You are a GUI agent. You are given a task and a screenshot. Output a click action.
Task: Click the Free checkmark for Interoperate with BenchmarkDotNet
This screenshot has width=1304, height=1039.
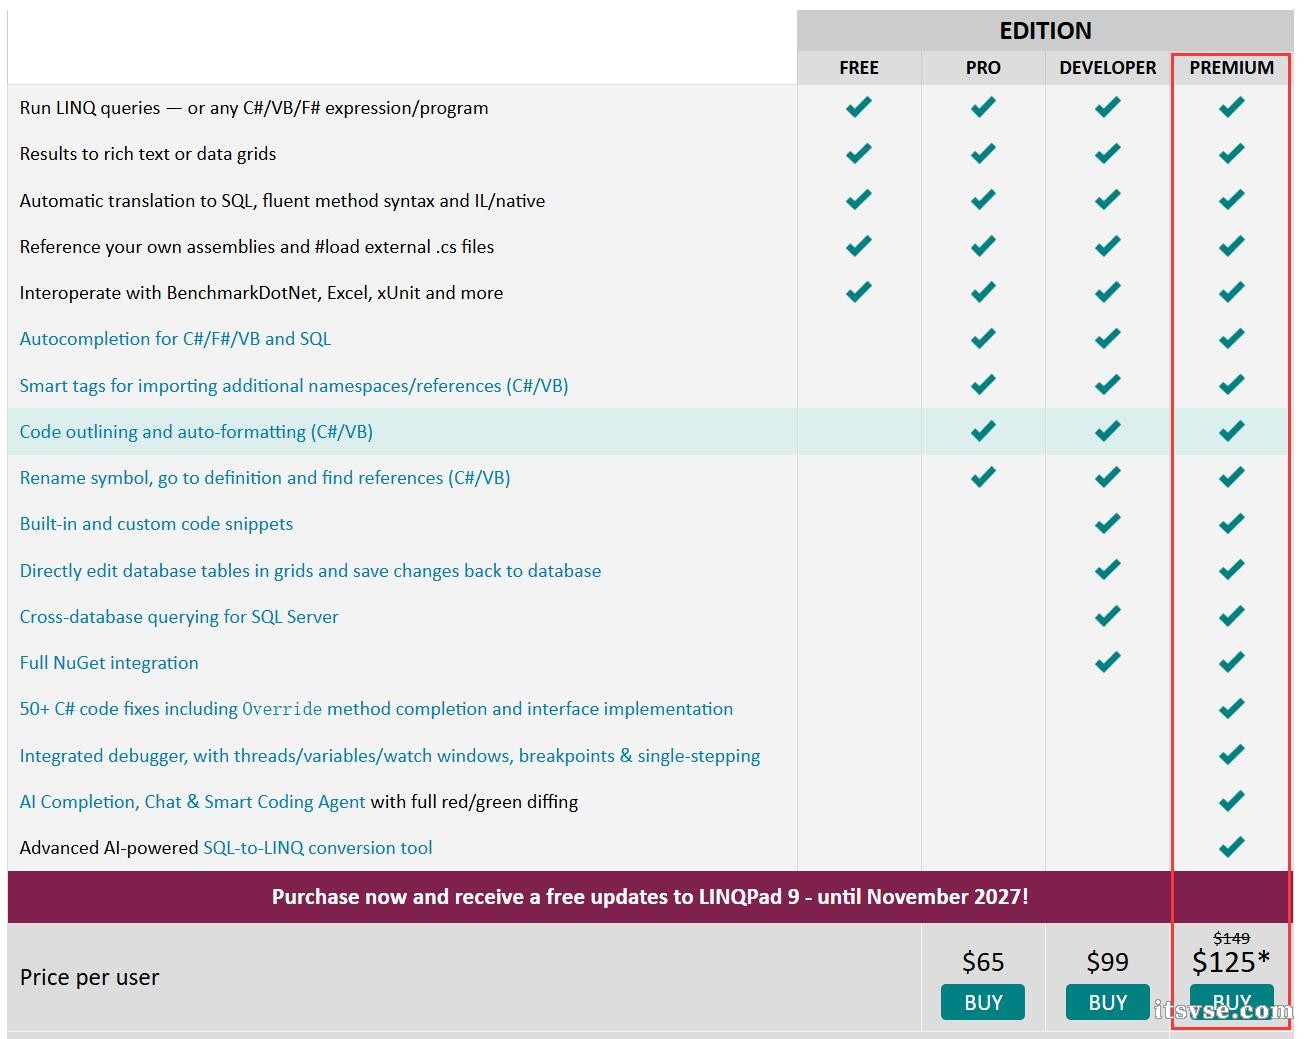click(x=858, y=292)
